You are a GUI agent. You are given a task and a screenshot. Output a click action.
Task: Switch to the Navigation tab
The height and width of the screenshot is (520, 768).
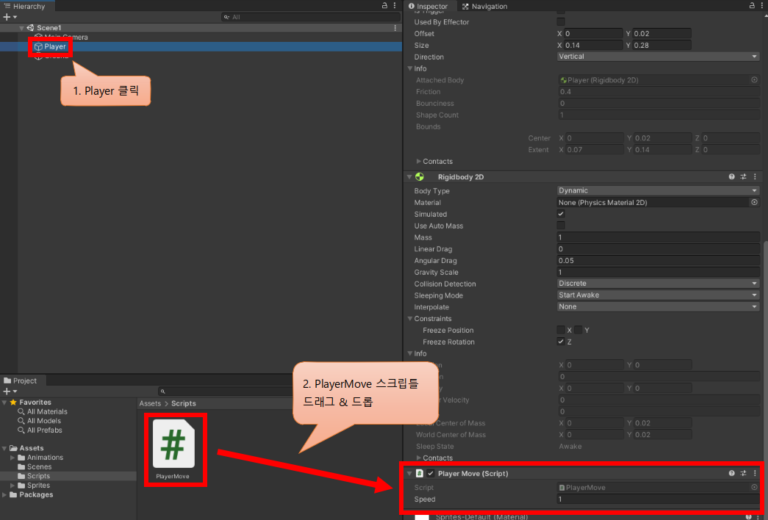tap(484, 6)
